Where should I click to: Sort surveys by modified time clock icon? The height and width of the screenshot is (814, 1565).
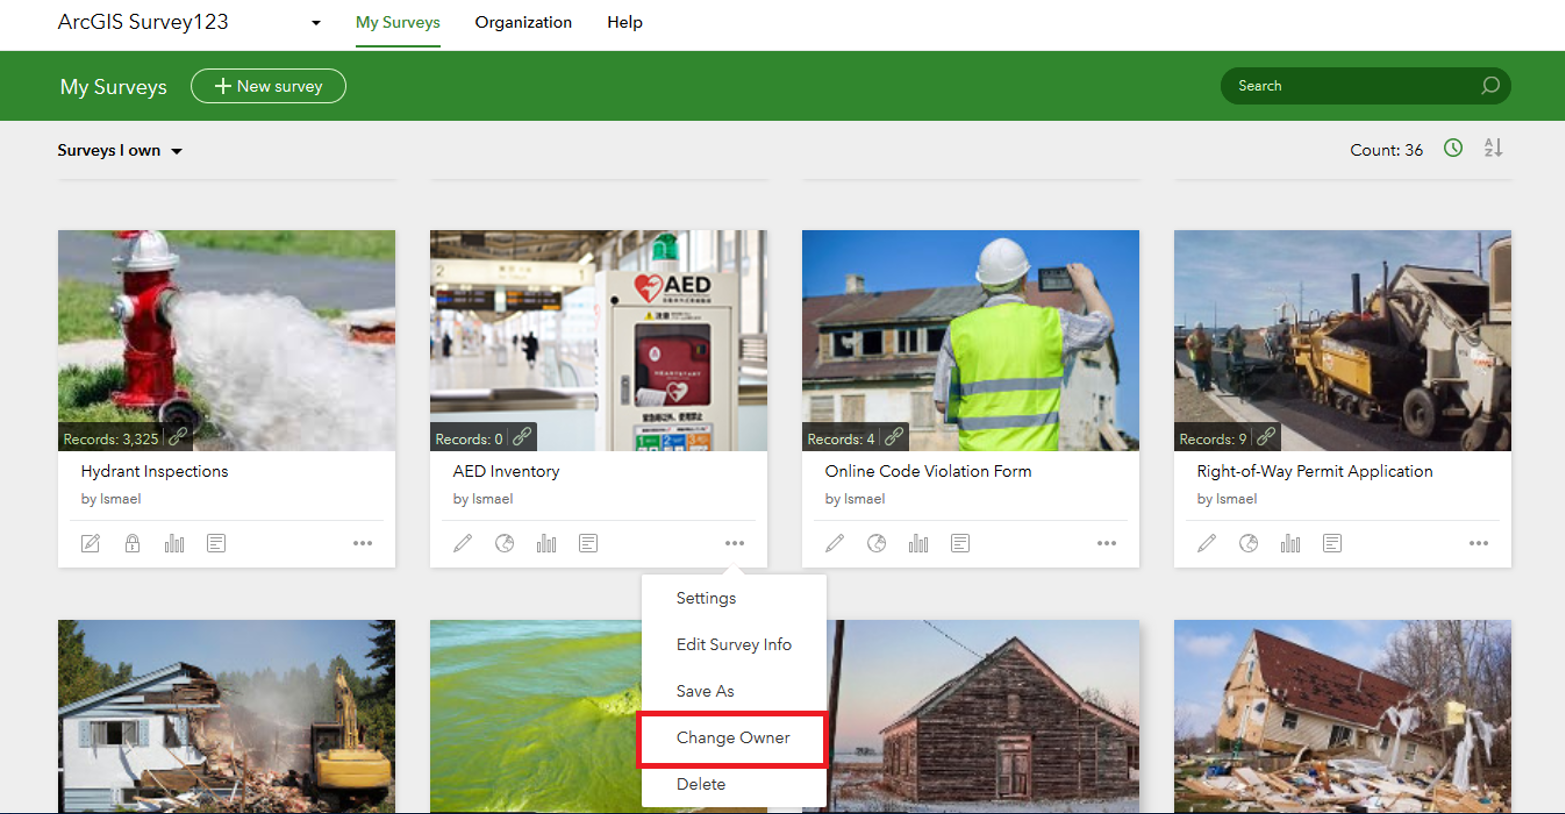pos(1453,148)
